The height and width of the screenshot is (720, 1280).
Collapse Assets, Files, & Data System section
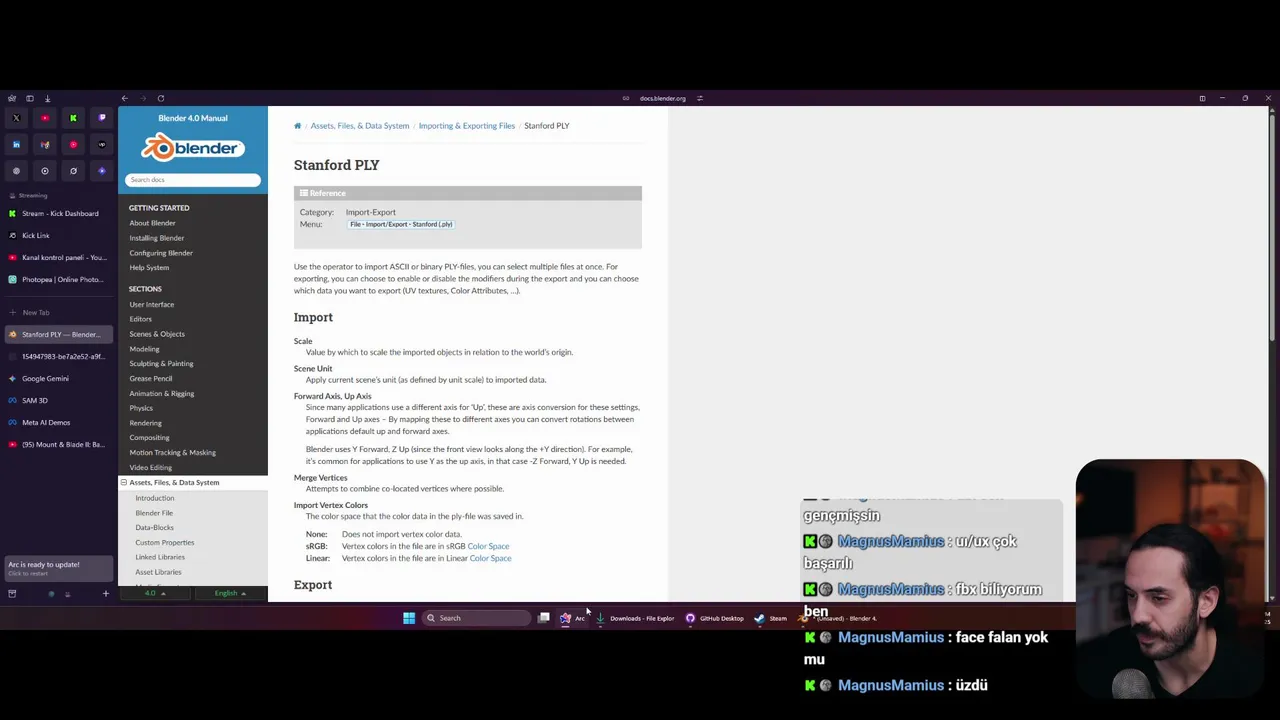click(x=124, y=483)
